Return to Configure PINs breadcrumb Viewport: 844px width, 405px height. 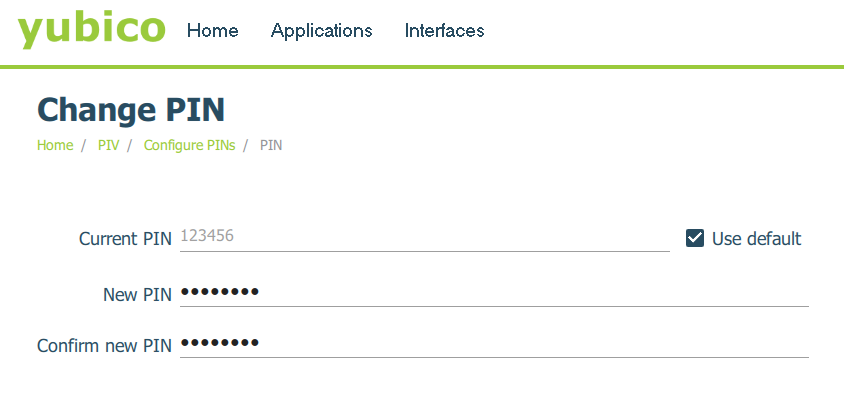(x=189, y=145)
